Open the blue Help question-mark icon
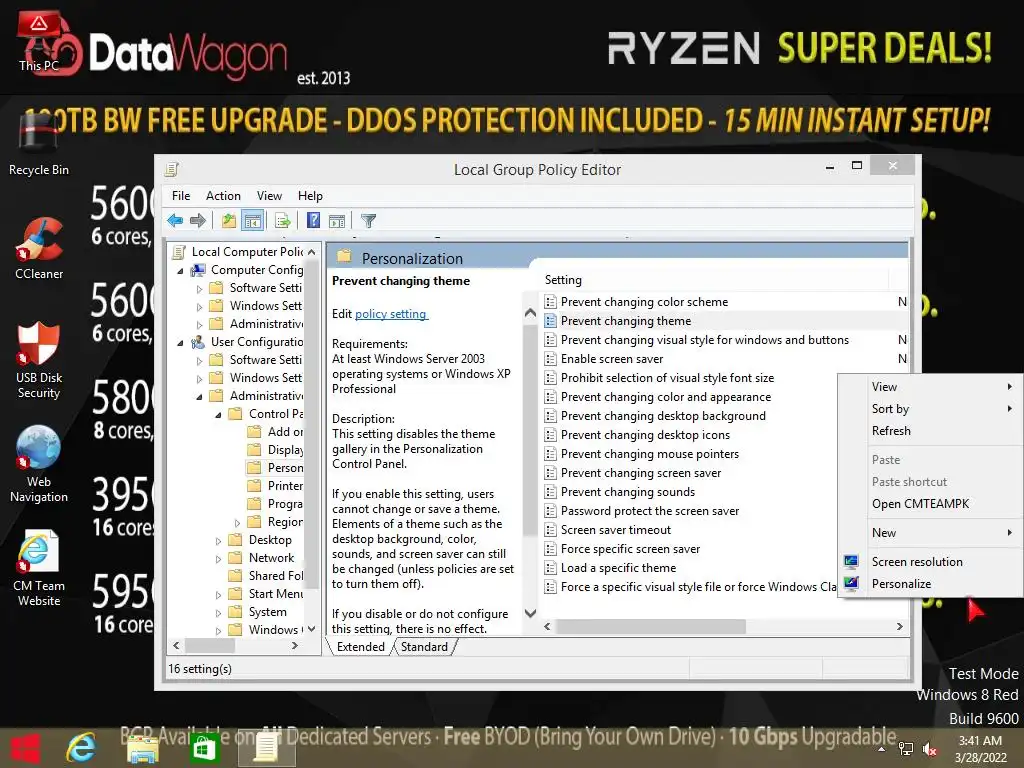Image resolution: width=1024 pixels, height=768 pixels. point(313,221)
